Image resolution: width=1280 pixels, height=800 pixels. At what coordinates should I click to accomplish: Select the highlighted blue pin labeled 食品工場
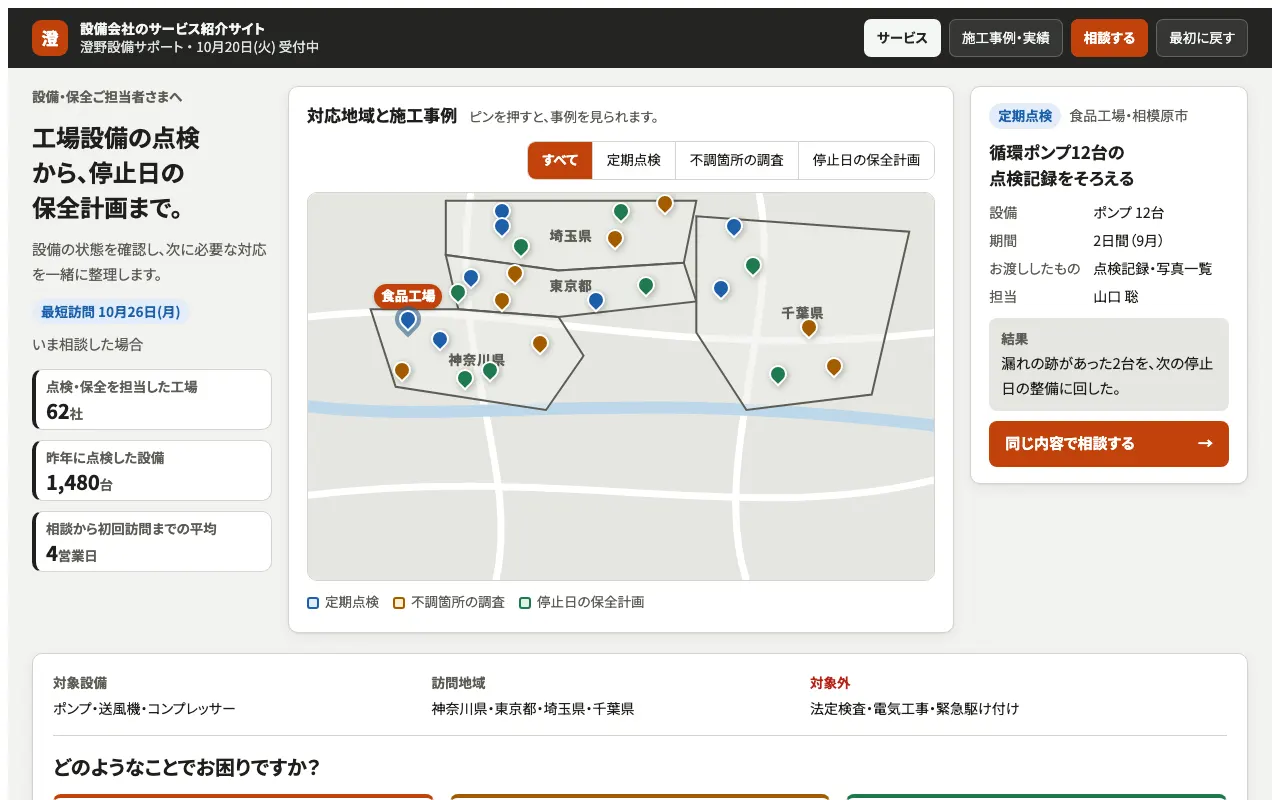click(408, 320)
